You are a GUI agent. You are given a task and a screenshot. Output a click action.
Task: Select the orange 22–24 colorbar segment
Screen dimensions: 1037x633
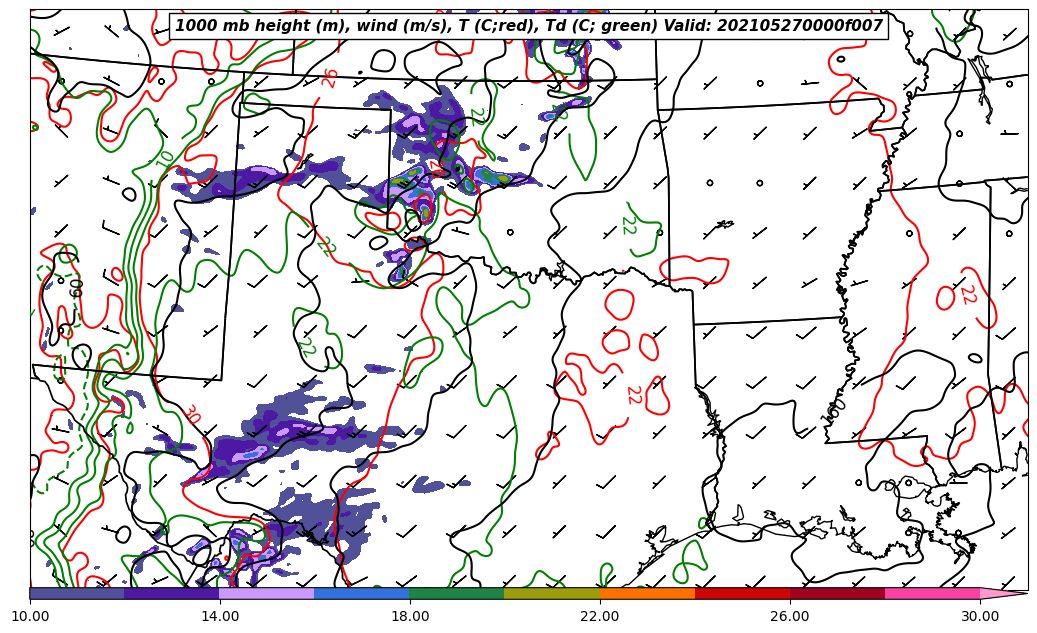click(x=647, y=593)
